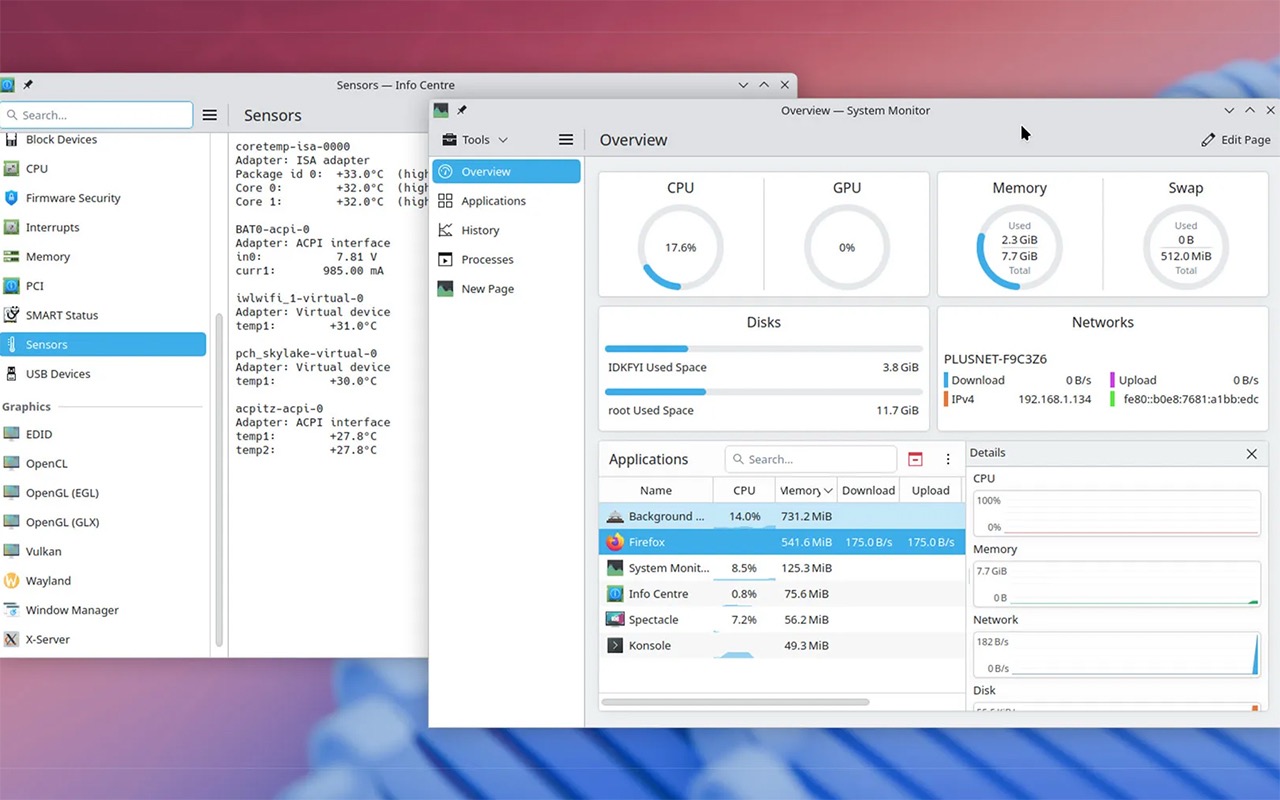Viewport: 1280px width, 800px height.
Task: Select Sensors entry in Info Centre sidebar
Action: point(103,345)
